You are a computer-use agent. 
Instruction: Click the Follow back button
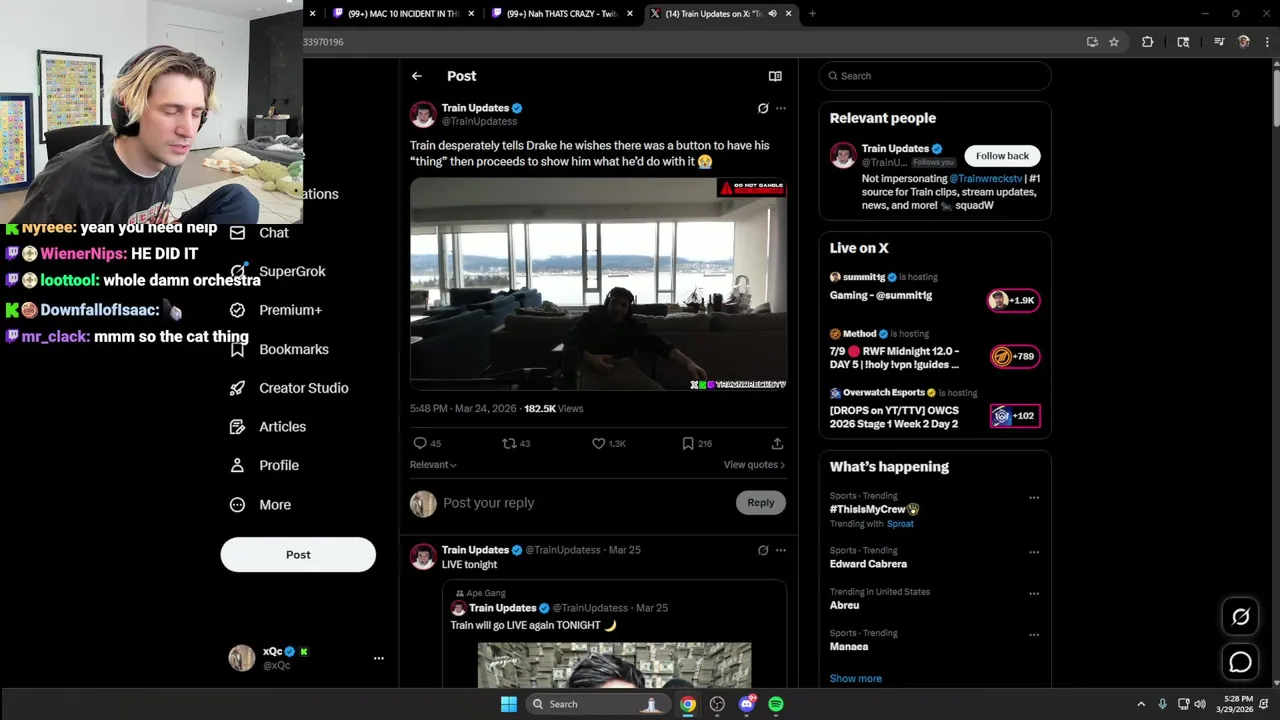(x=1002, y=156)
